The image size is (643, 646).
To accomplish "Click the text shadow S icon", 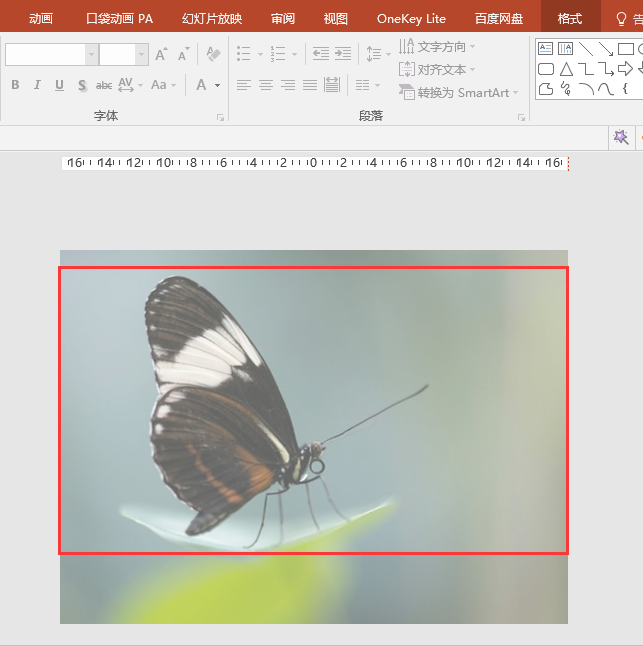I will point(82,85).
